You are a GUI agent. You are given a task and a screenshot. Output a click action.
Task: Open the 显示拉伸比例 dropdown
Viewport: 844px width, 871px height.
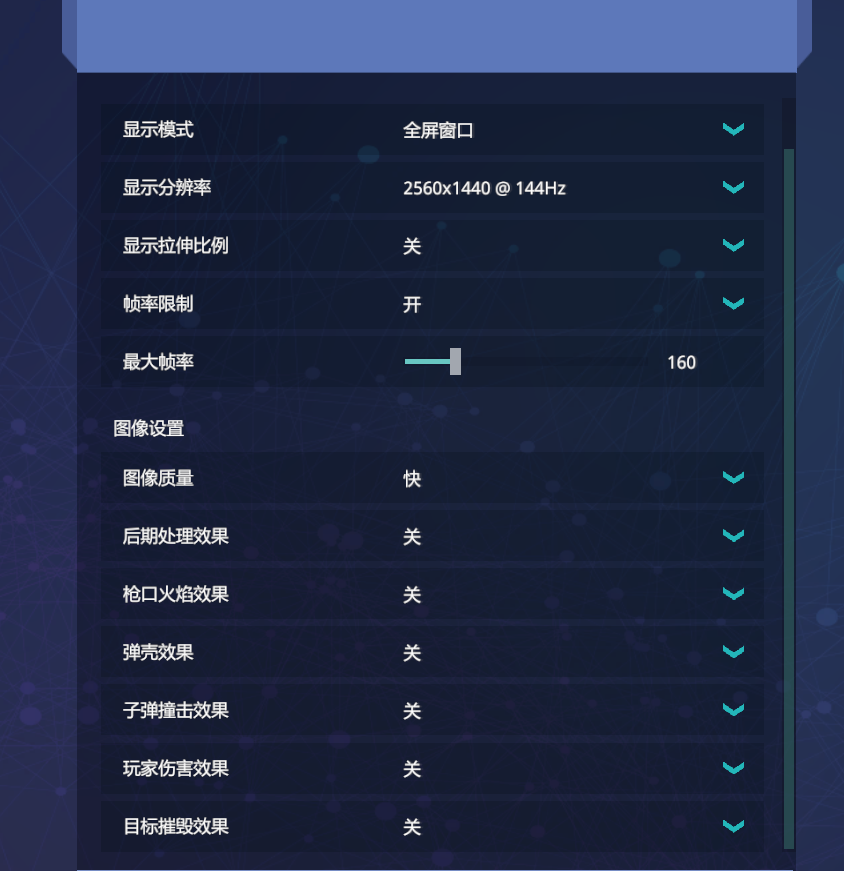click(733, 245)
